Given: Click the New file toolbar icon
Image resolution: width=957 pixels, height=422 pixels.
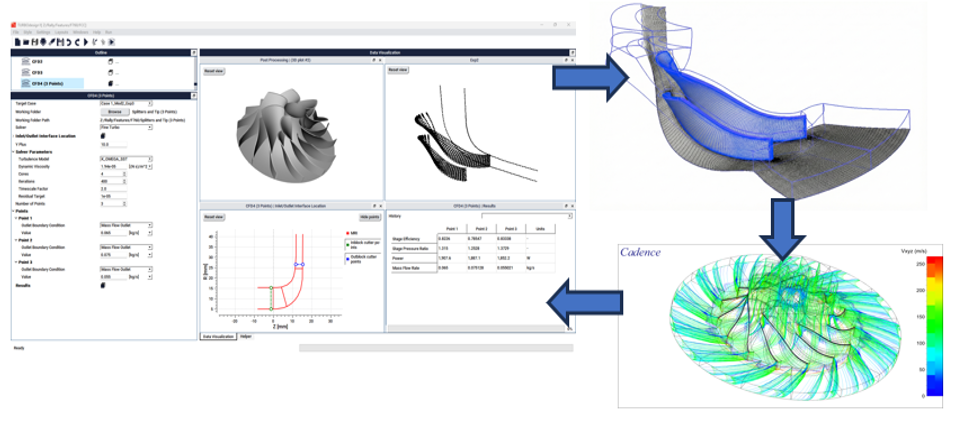Looking at the screenshot, I should [17, 42].
